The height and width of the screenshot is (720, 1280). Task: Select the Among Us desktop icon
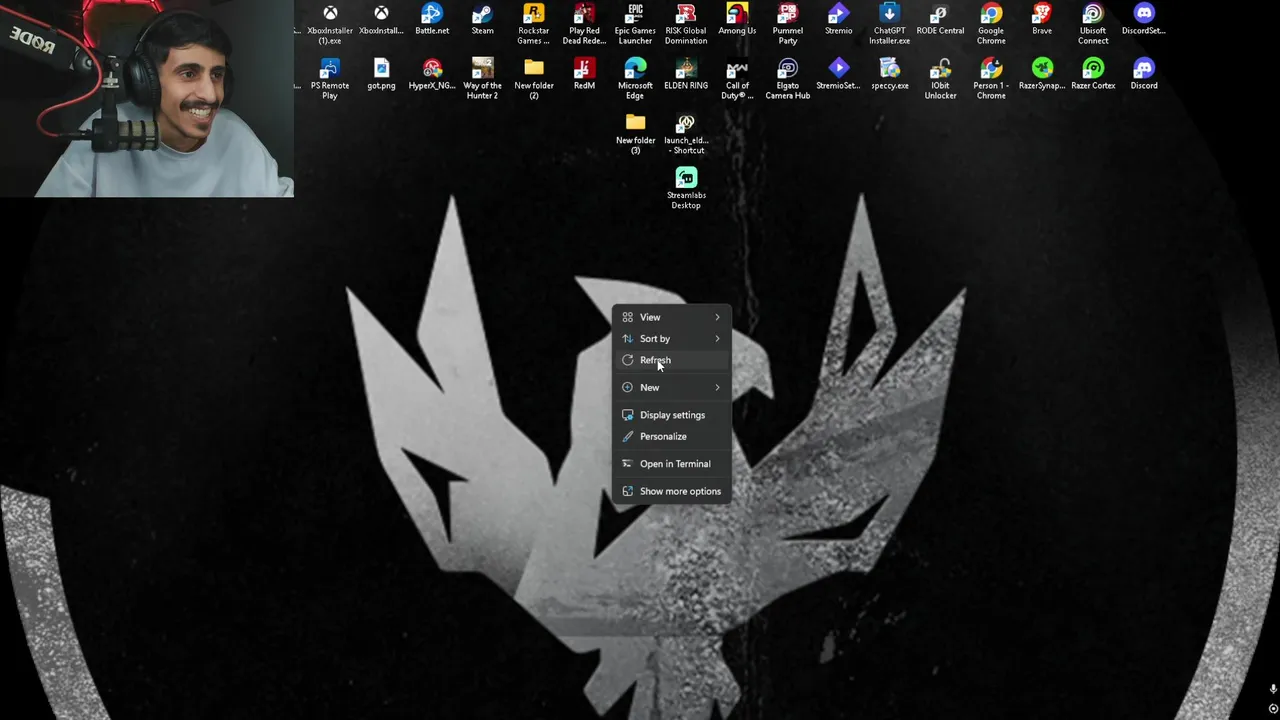[x=737, y=19]
